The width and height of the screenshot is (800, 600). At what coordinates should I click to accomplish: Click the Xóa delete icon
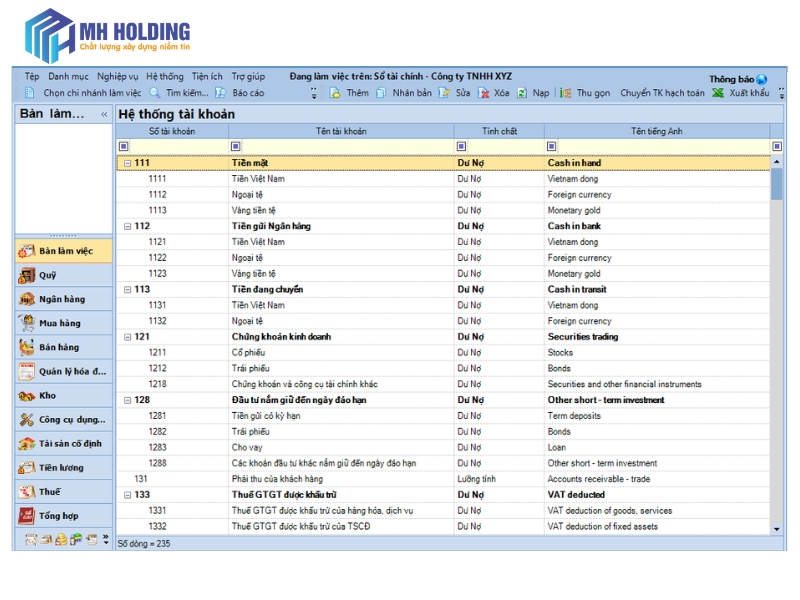484,93
